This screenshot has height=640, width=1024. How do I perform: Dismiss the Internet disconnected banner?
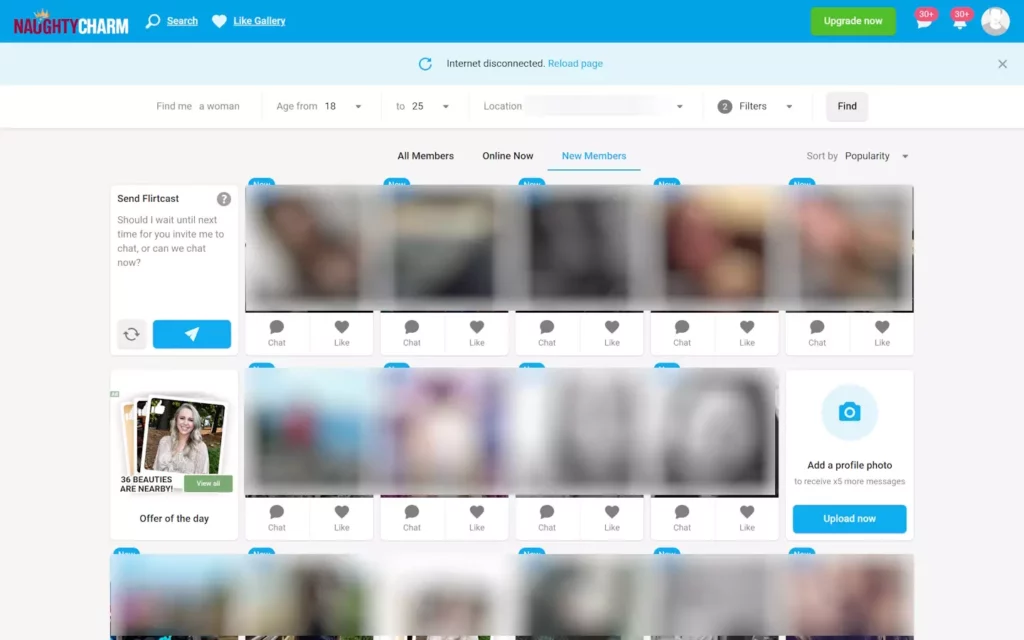point(1002,64)
